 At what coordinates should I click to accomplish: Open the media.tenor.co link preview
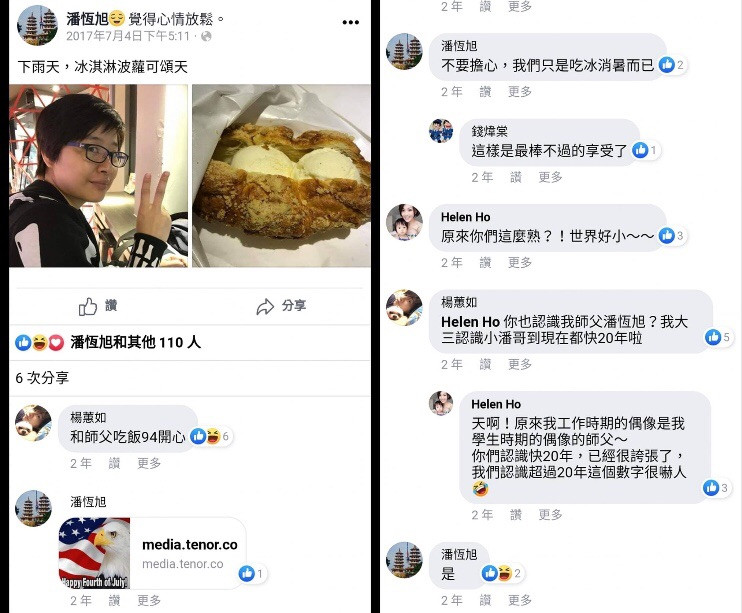152,553
